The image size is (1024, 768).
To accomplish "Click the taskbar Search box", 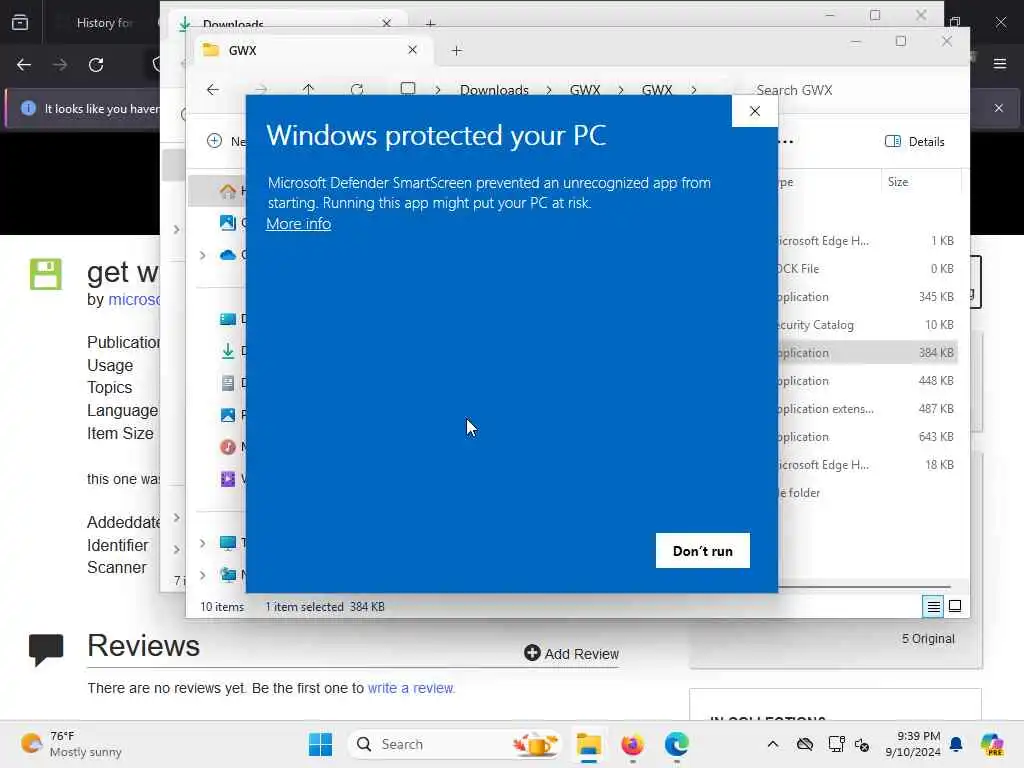I will pos(455,744).
